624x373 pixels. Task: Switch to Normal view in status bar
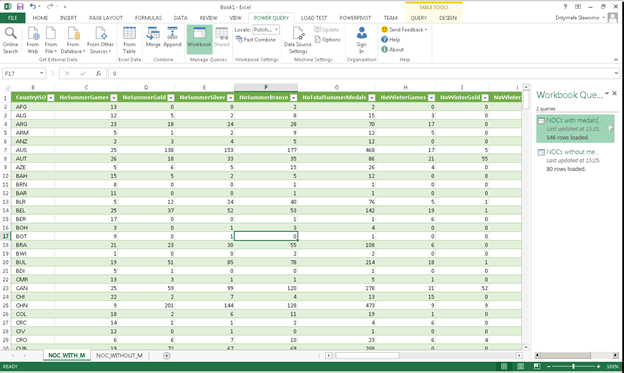(504, 366)
